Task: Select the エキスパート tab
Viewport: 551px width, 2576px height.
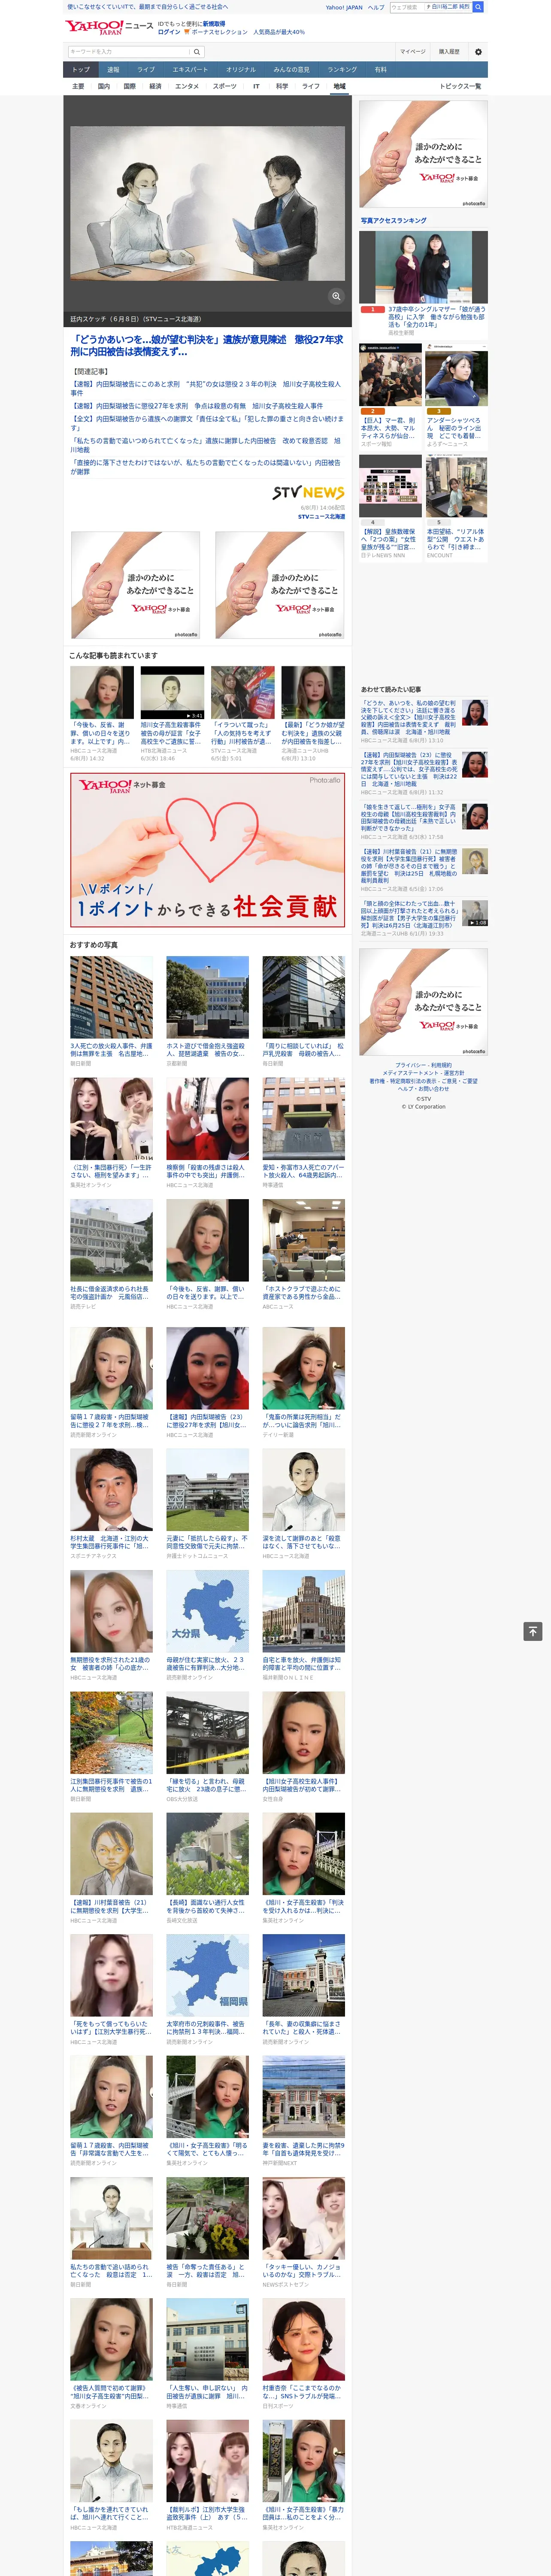Action: click(x=190, y=70)
